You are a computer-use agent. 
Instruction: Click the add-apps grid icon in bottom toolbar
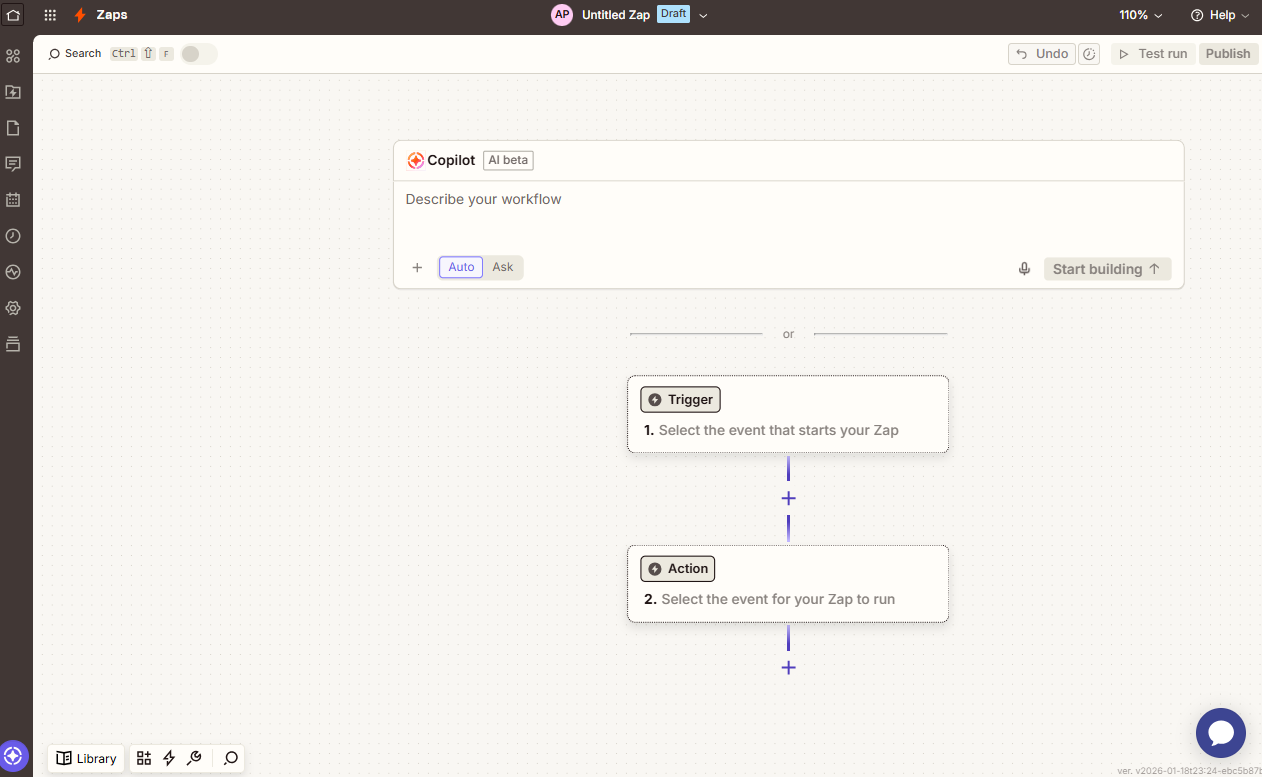coord(144,758)
